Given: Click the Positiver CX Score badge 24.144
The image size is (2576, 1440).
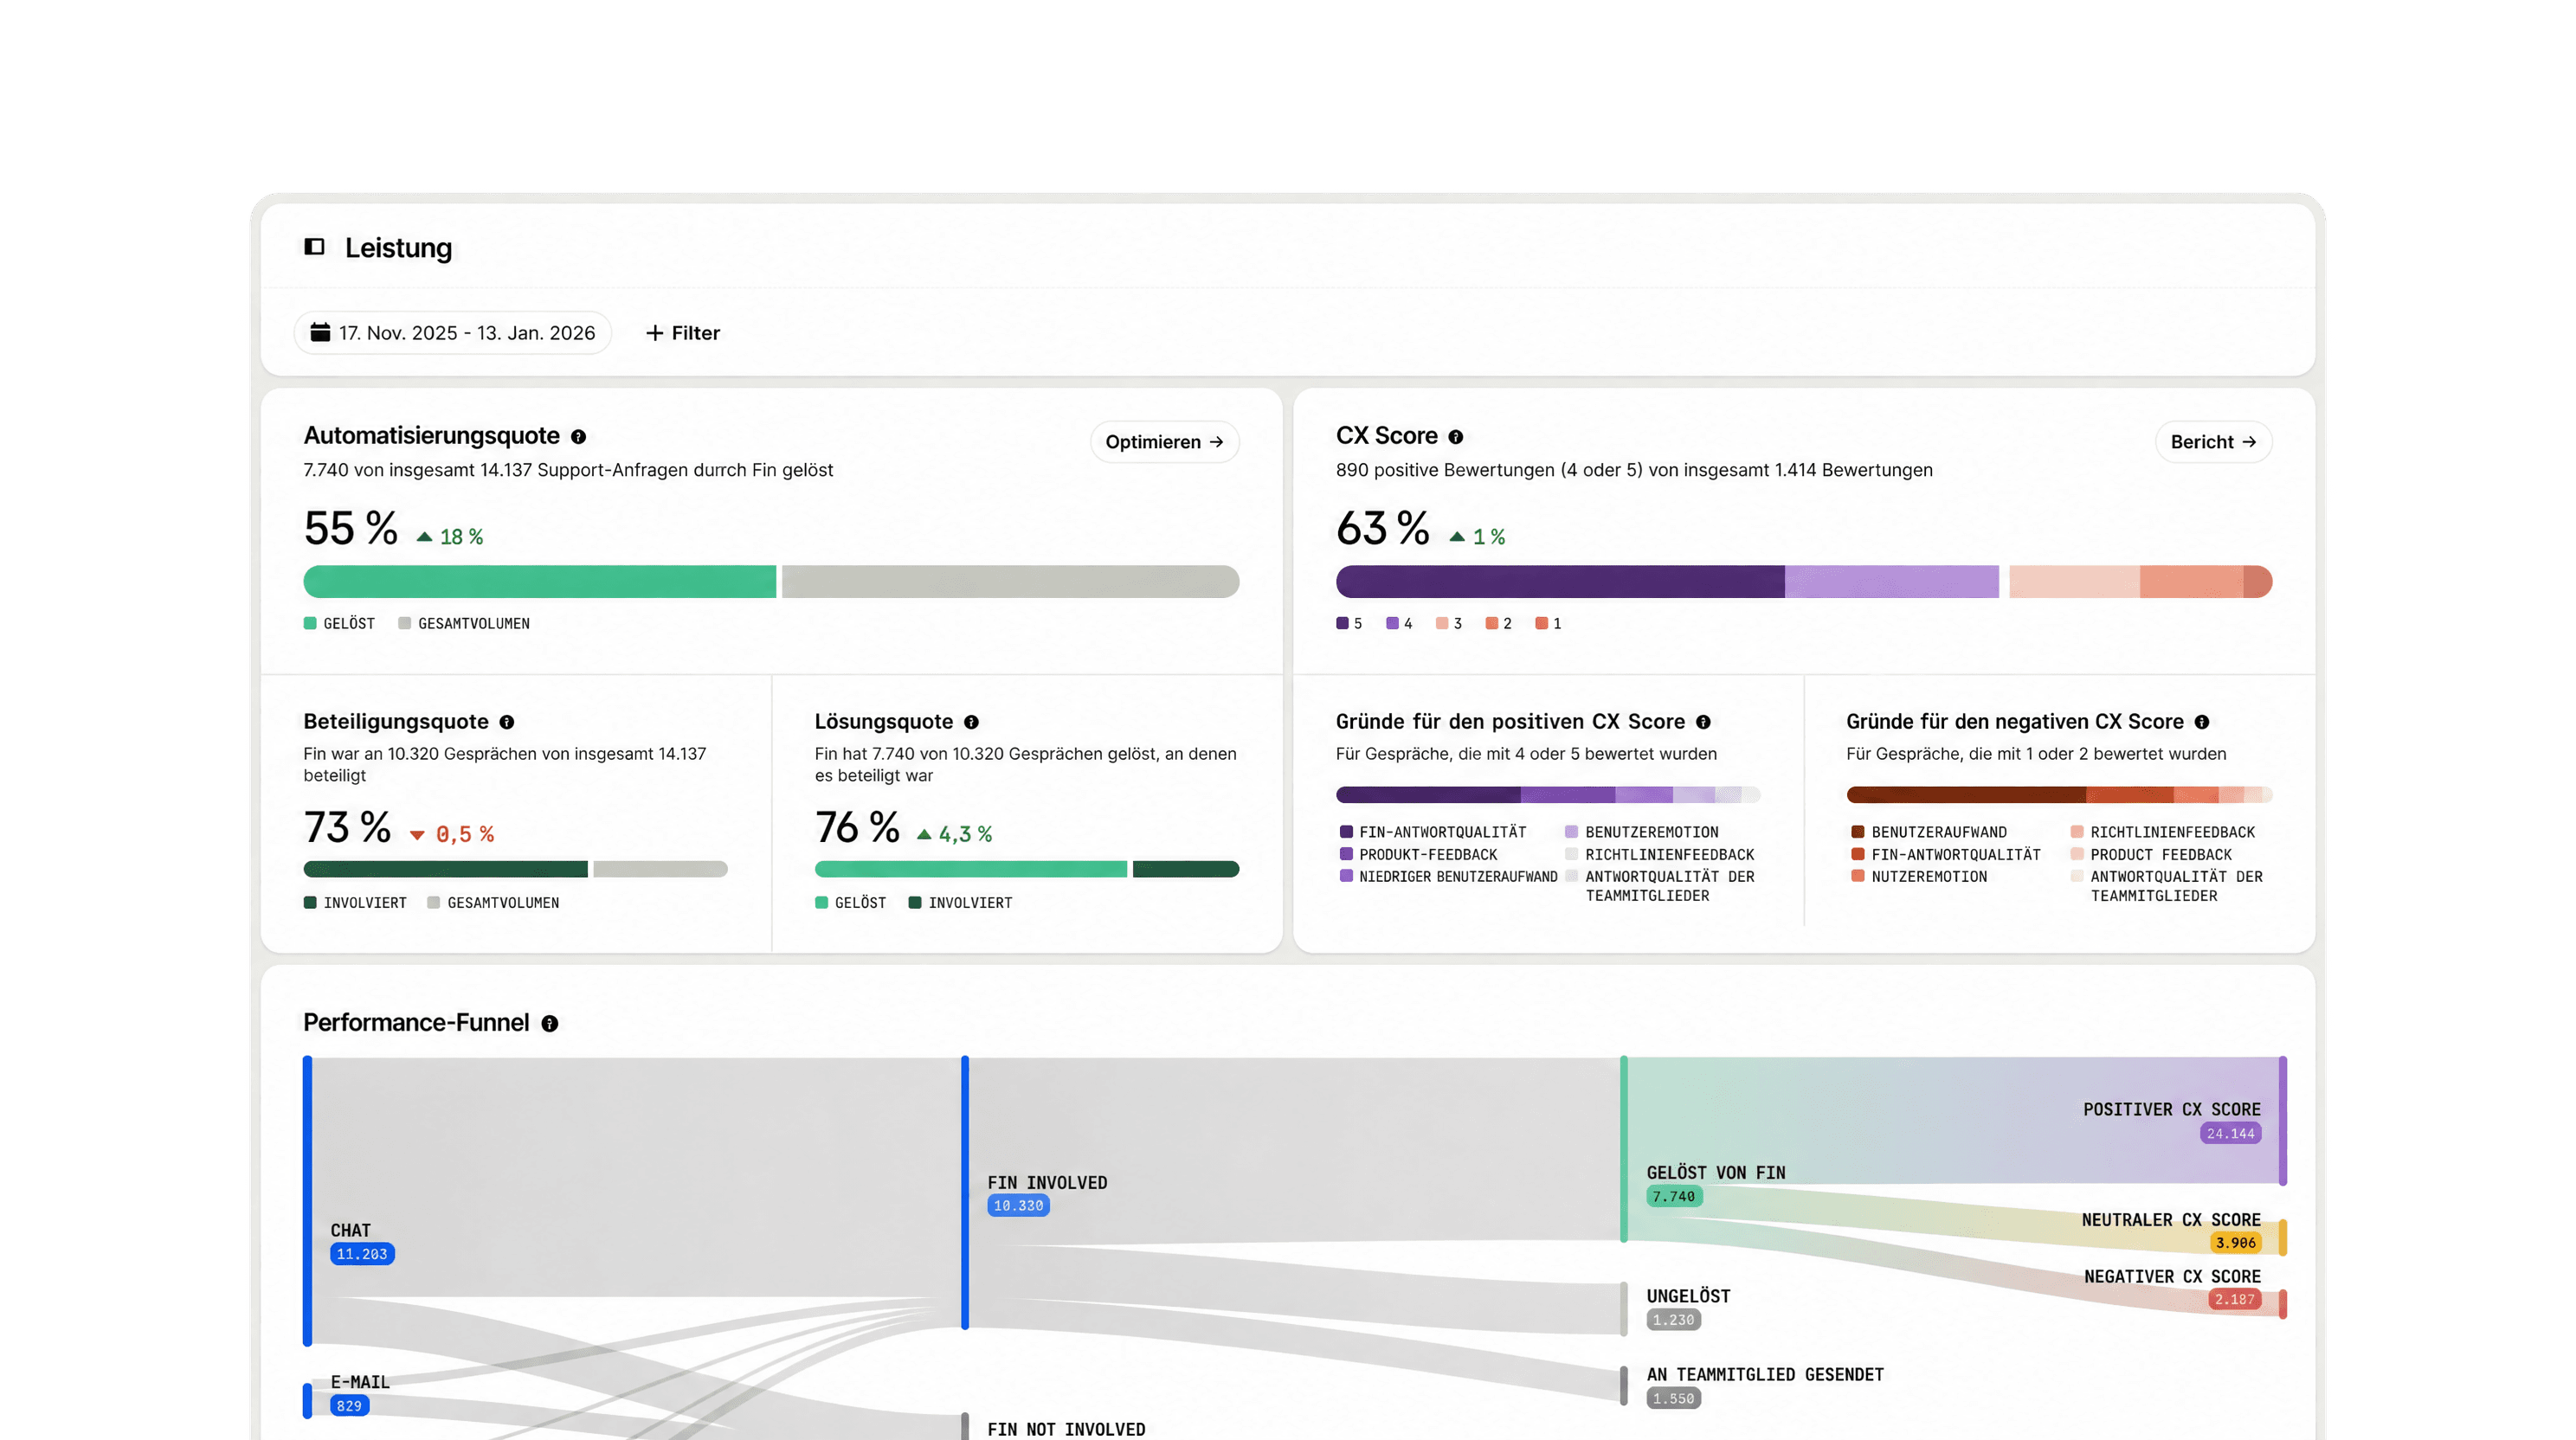Looking at the screenshot, I should pos(2230,1134).
